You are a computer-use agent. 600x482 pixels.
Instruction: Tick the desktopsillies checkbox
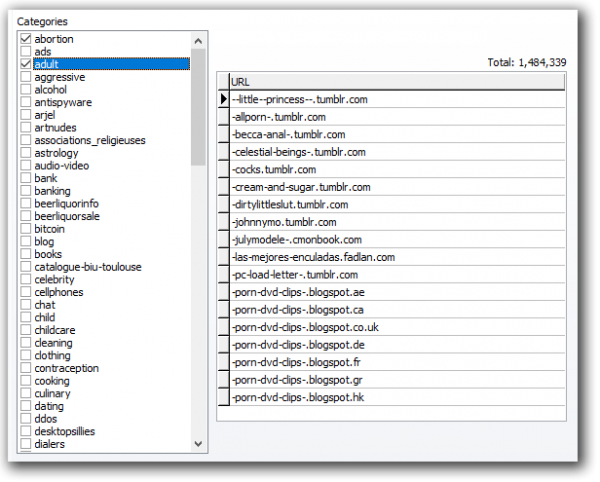(26, 431)
